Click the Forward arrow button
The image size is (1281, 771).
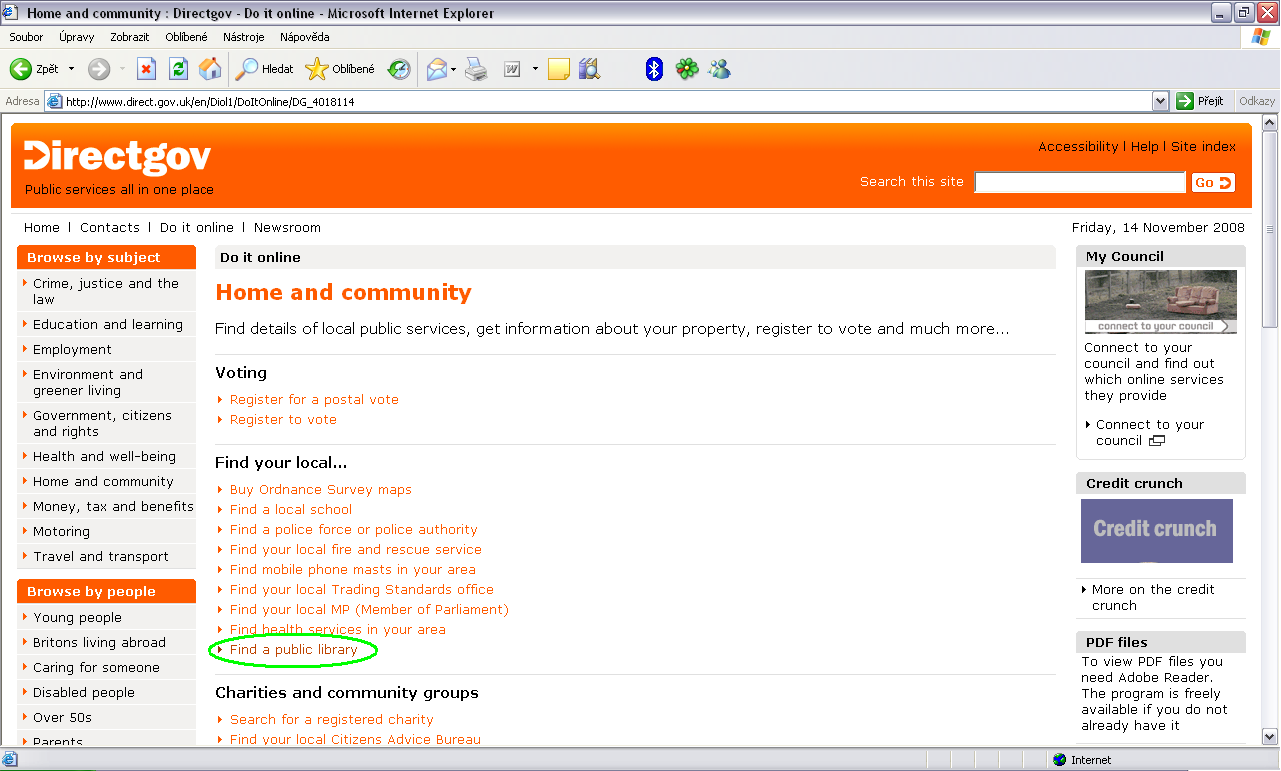tap(99, 69)
